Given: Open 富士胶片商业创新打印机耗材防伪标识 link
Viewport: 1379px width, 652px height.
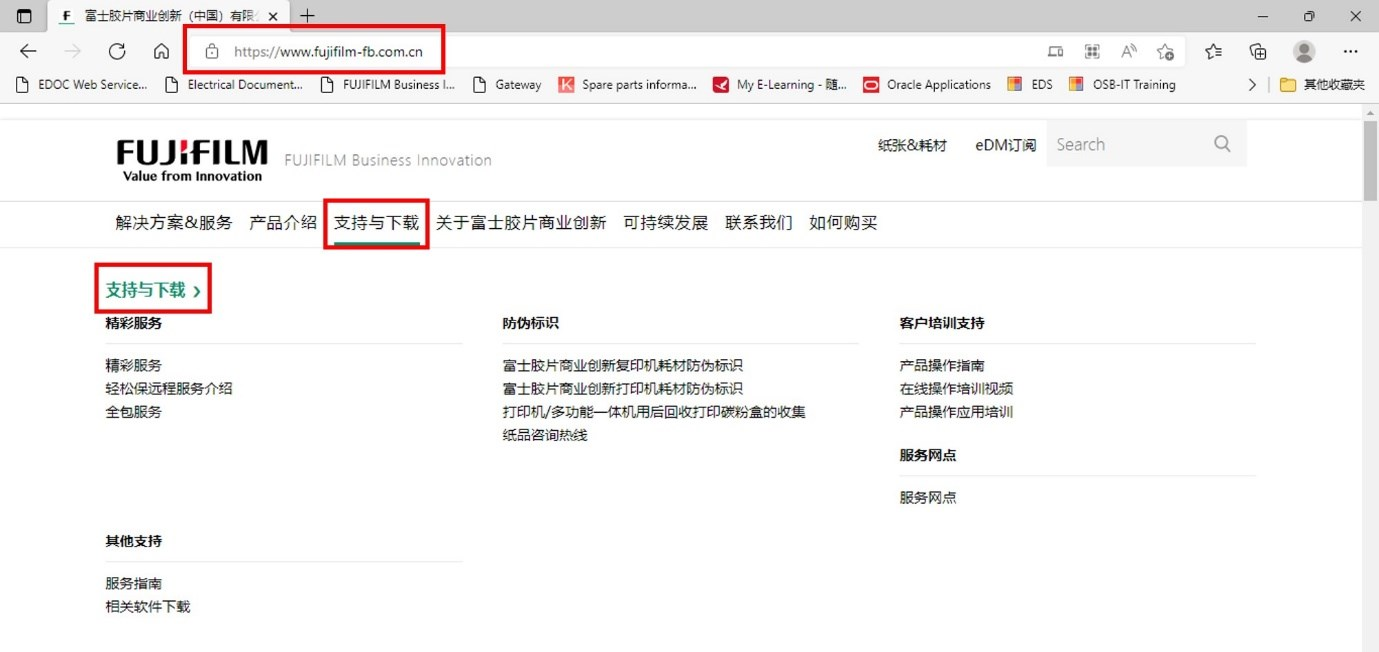Looking at the screenshot, I should (x=623, y=389).
